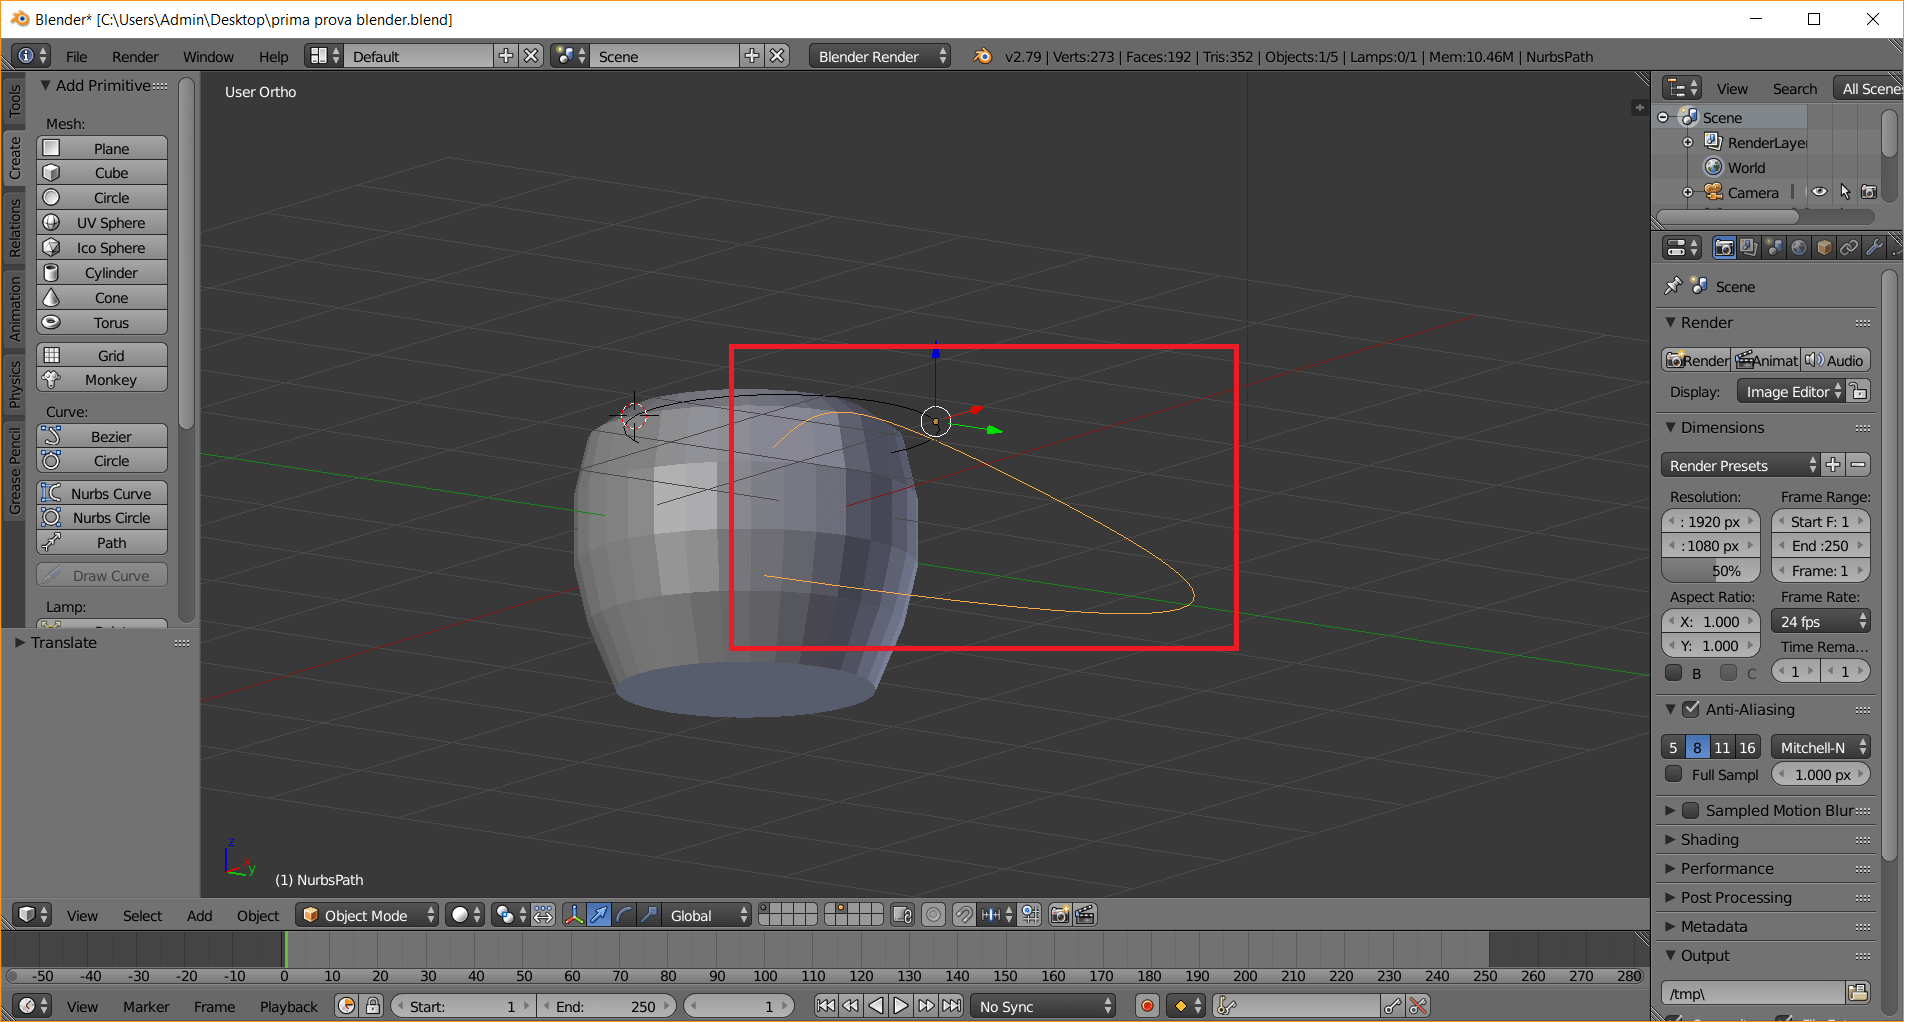Screen dimensions: 1907x1022
Task: Open the Constraints chain-link properties tab
Action: pos(1849,248)
